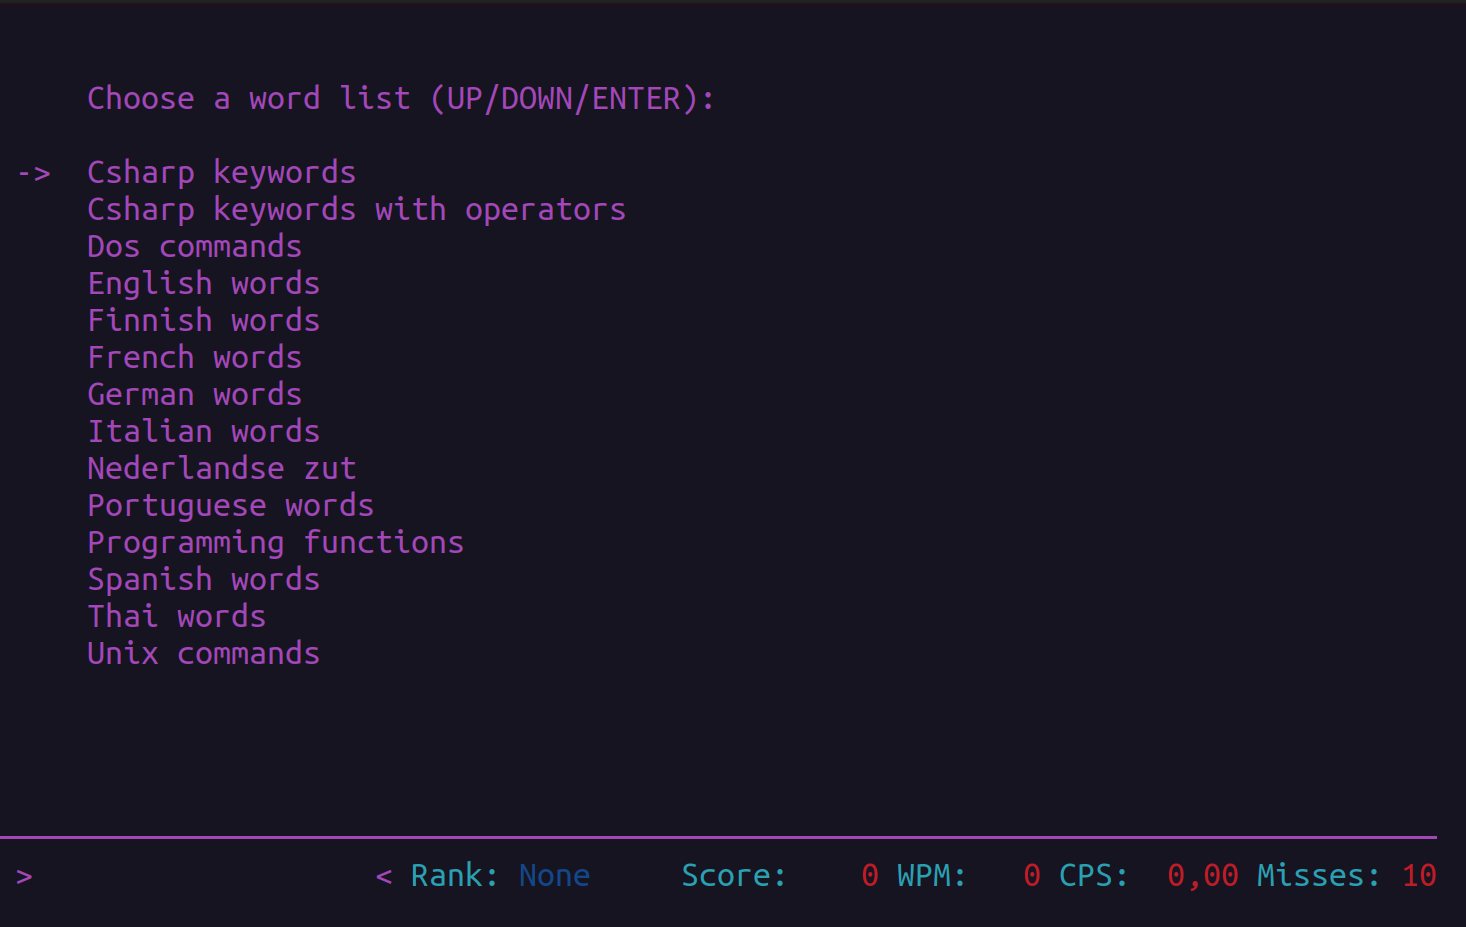Pick the Dos commands word list

[194, 247]
